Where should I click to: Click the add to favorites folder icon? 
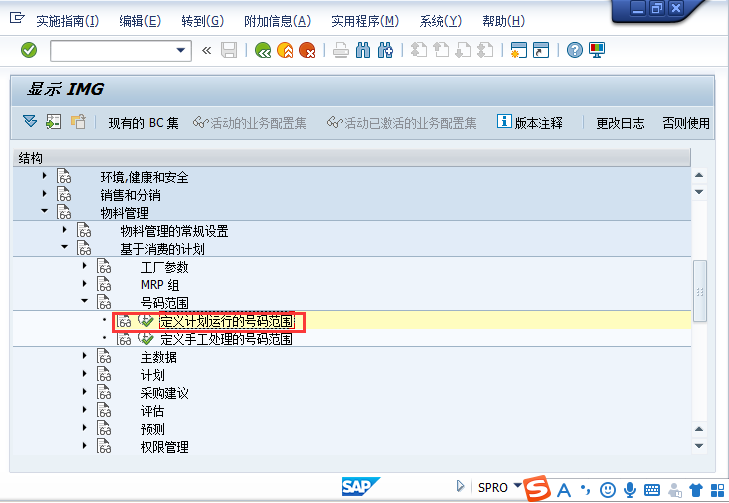pos(78,122)
